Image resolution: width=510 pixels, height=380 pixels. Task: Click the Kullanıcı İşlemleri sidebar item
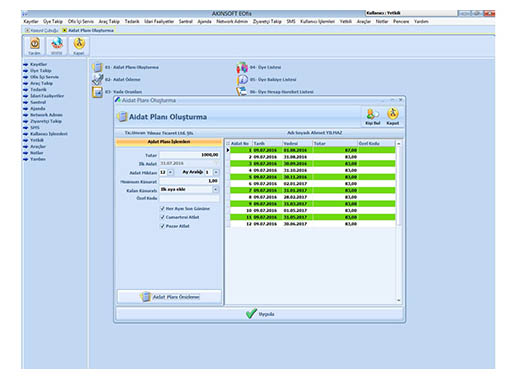(49, 134)
